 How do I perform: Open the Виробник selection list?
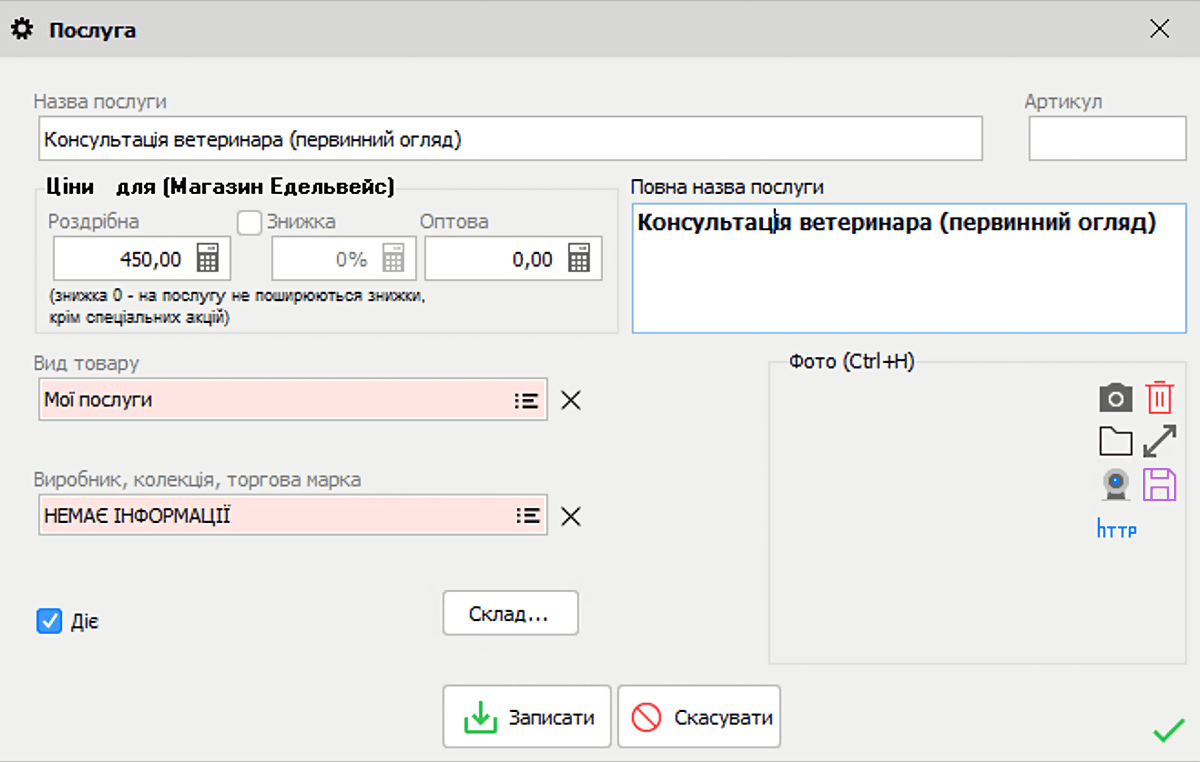coord(529,516)
